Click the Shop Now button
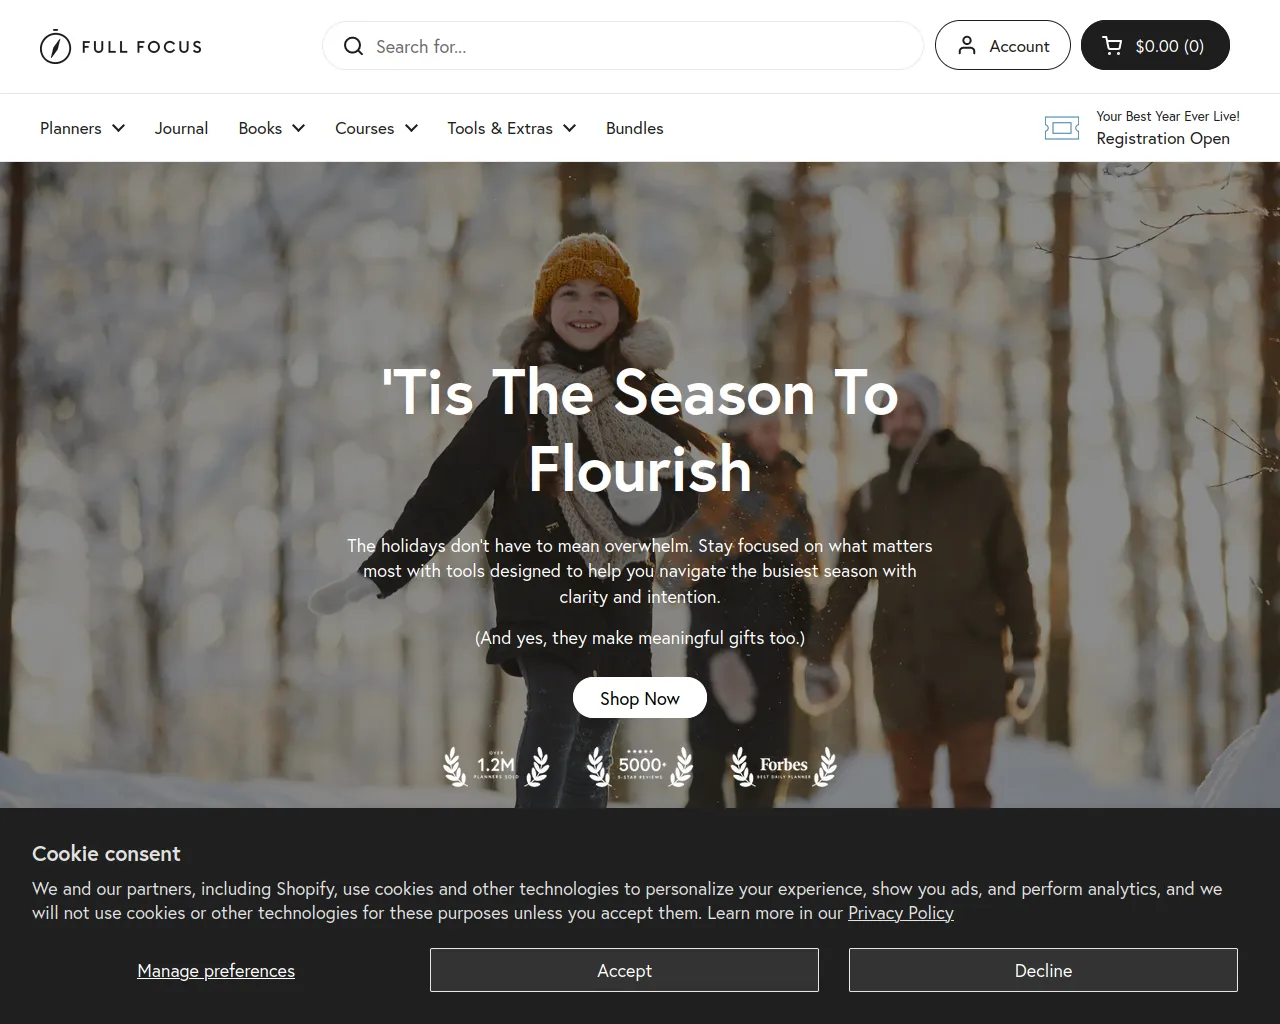 (x=640, y=698)
